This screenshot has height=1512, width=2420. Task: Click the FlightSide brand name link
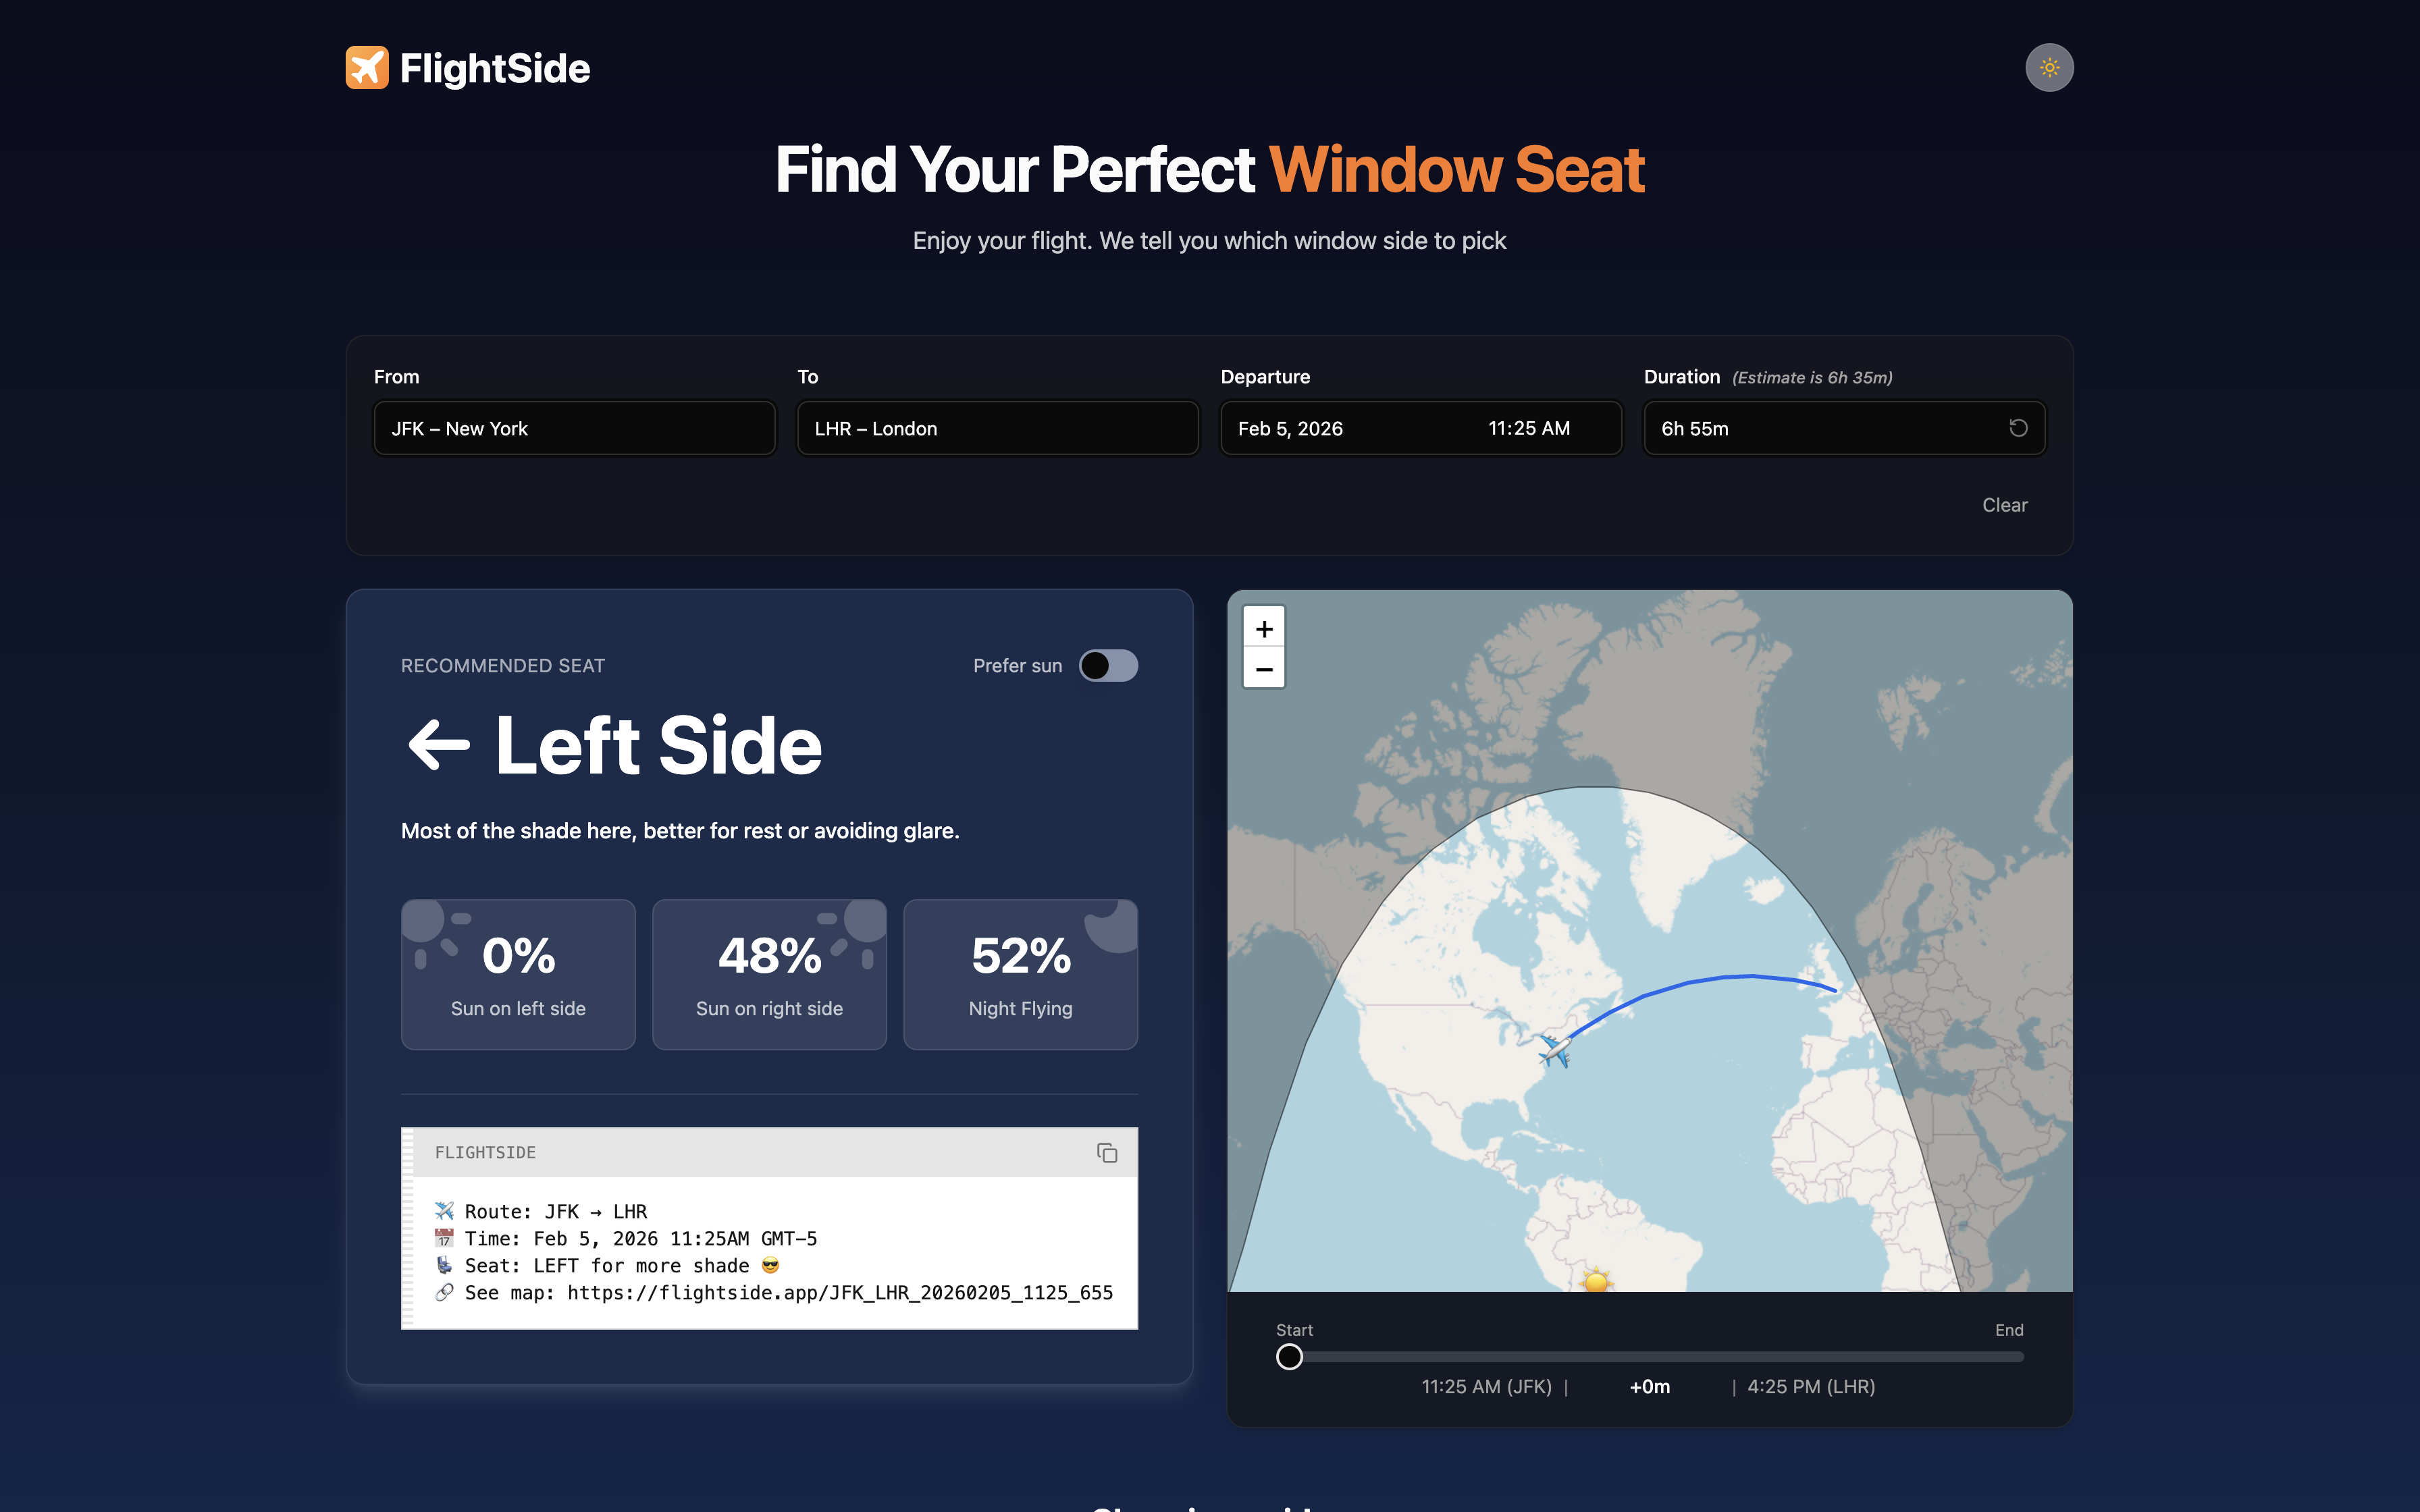(495, 68)
